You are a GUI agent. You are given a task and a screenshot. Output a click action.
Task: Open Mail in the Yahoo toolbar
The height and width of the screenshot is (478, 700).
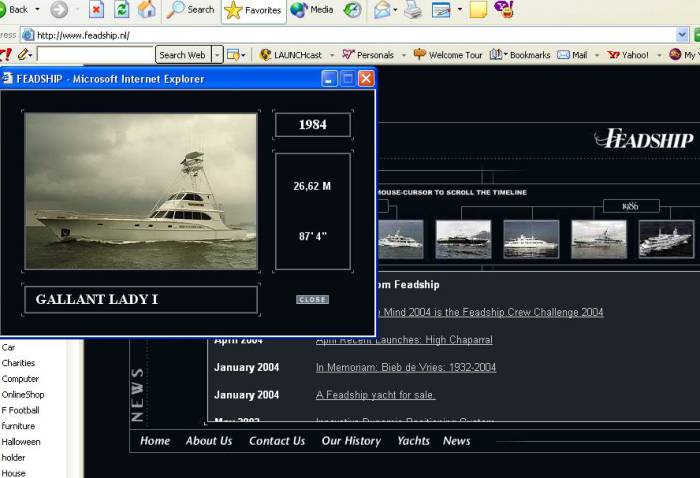573,55
